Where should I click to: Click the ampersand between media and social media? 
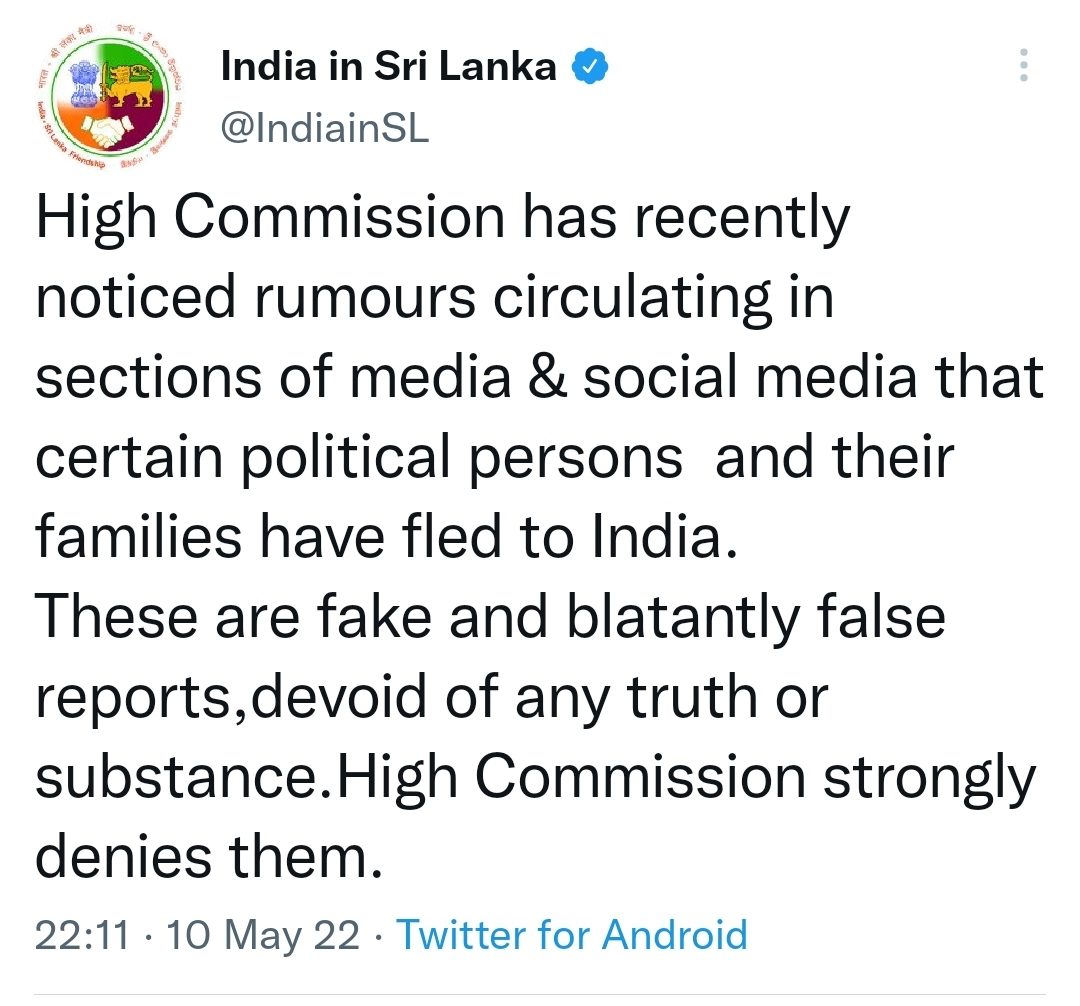tap(548, 378)
